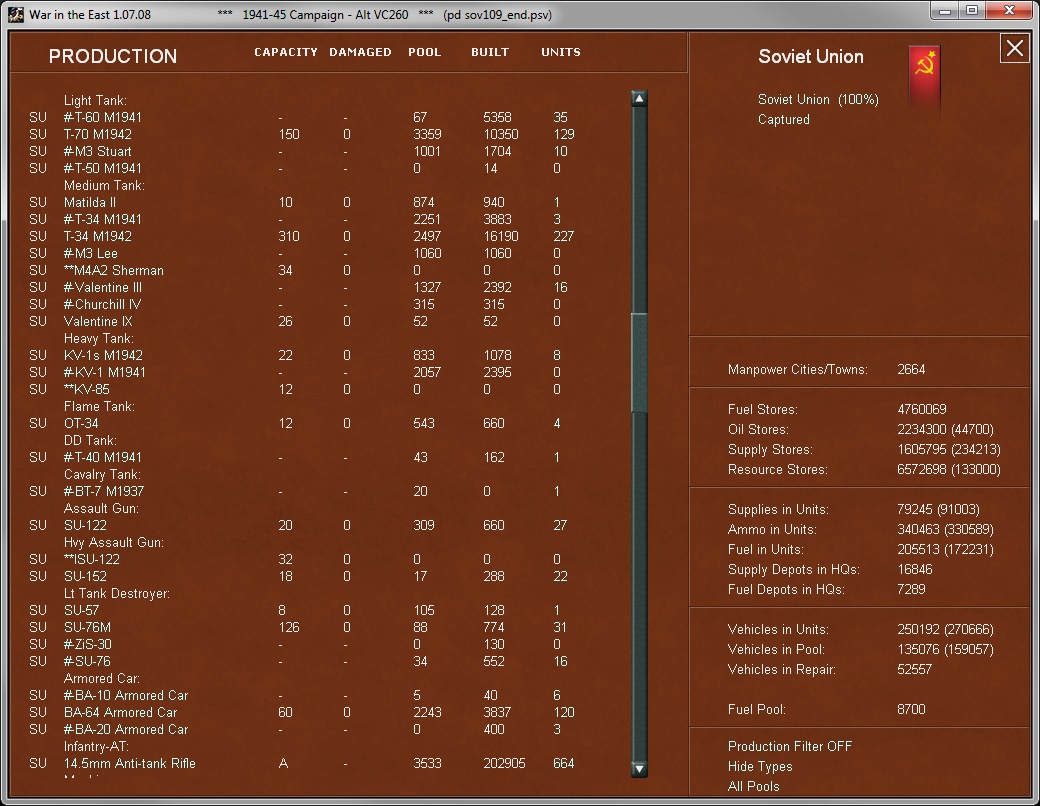Viewport: 1040px width, 806px height.
Task: Toggle Production Filter OFF
Action: 789,746
